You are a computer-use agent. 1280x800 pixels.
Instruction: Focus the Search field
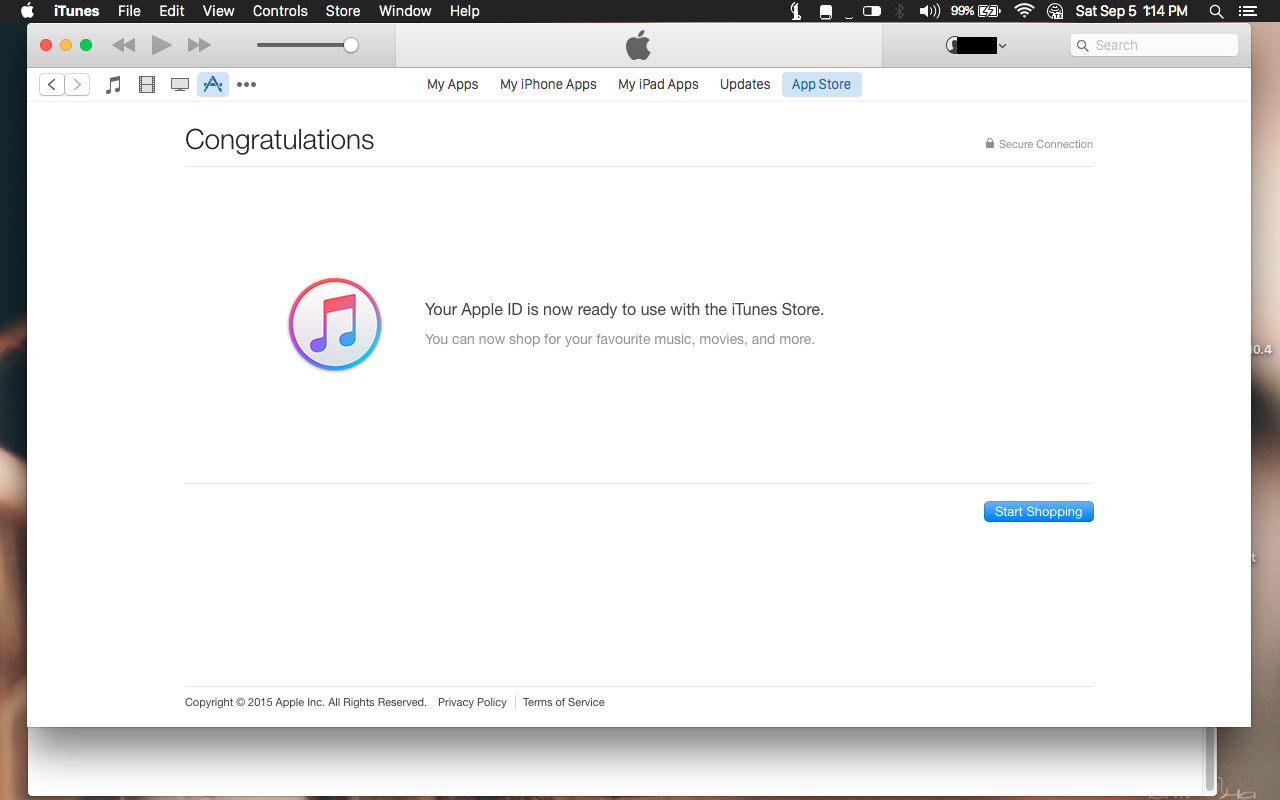[x=1154, y=45]
